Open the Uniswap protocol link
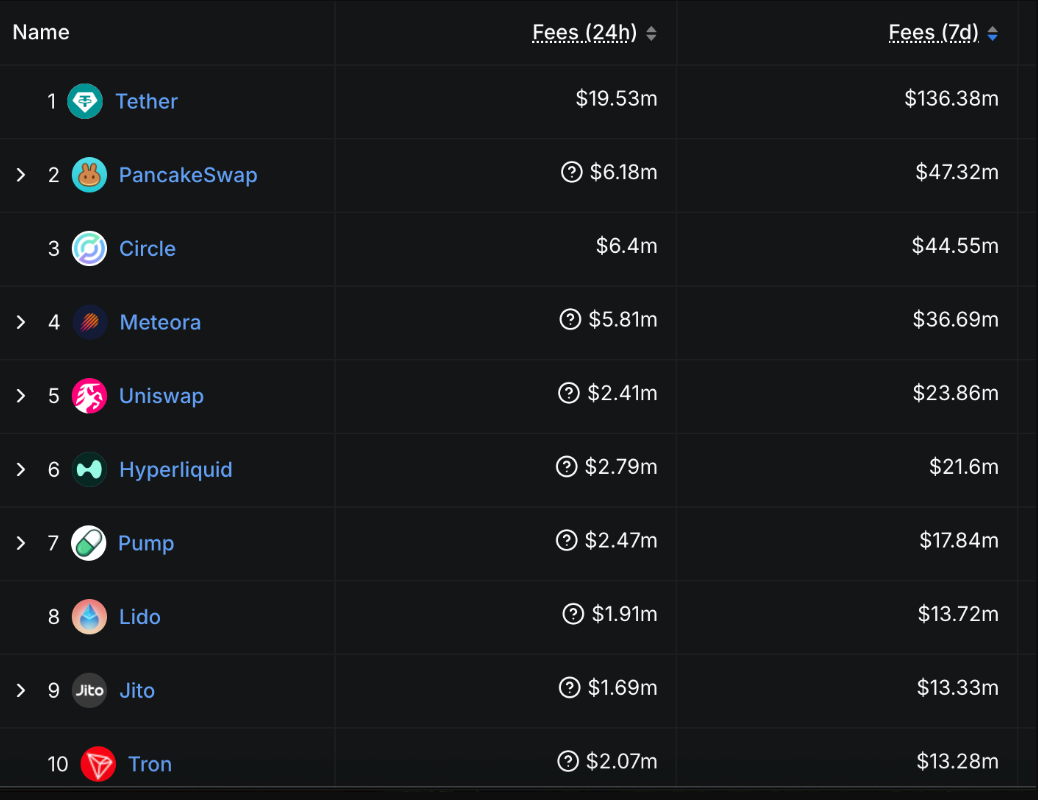Image resolution: width=1038 pixels, height=800 pixels. click(x=161, y=396)
